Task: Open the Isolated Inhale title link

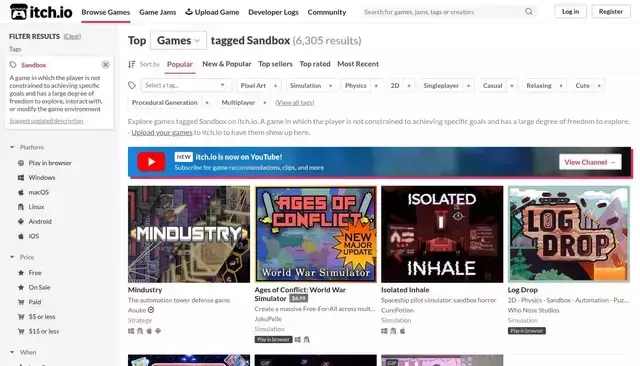Action: pyautogui.click(x=405, y=290)
